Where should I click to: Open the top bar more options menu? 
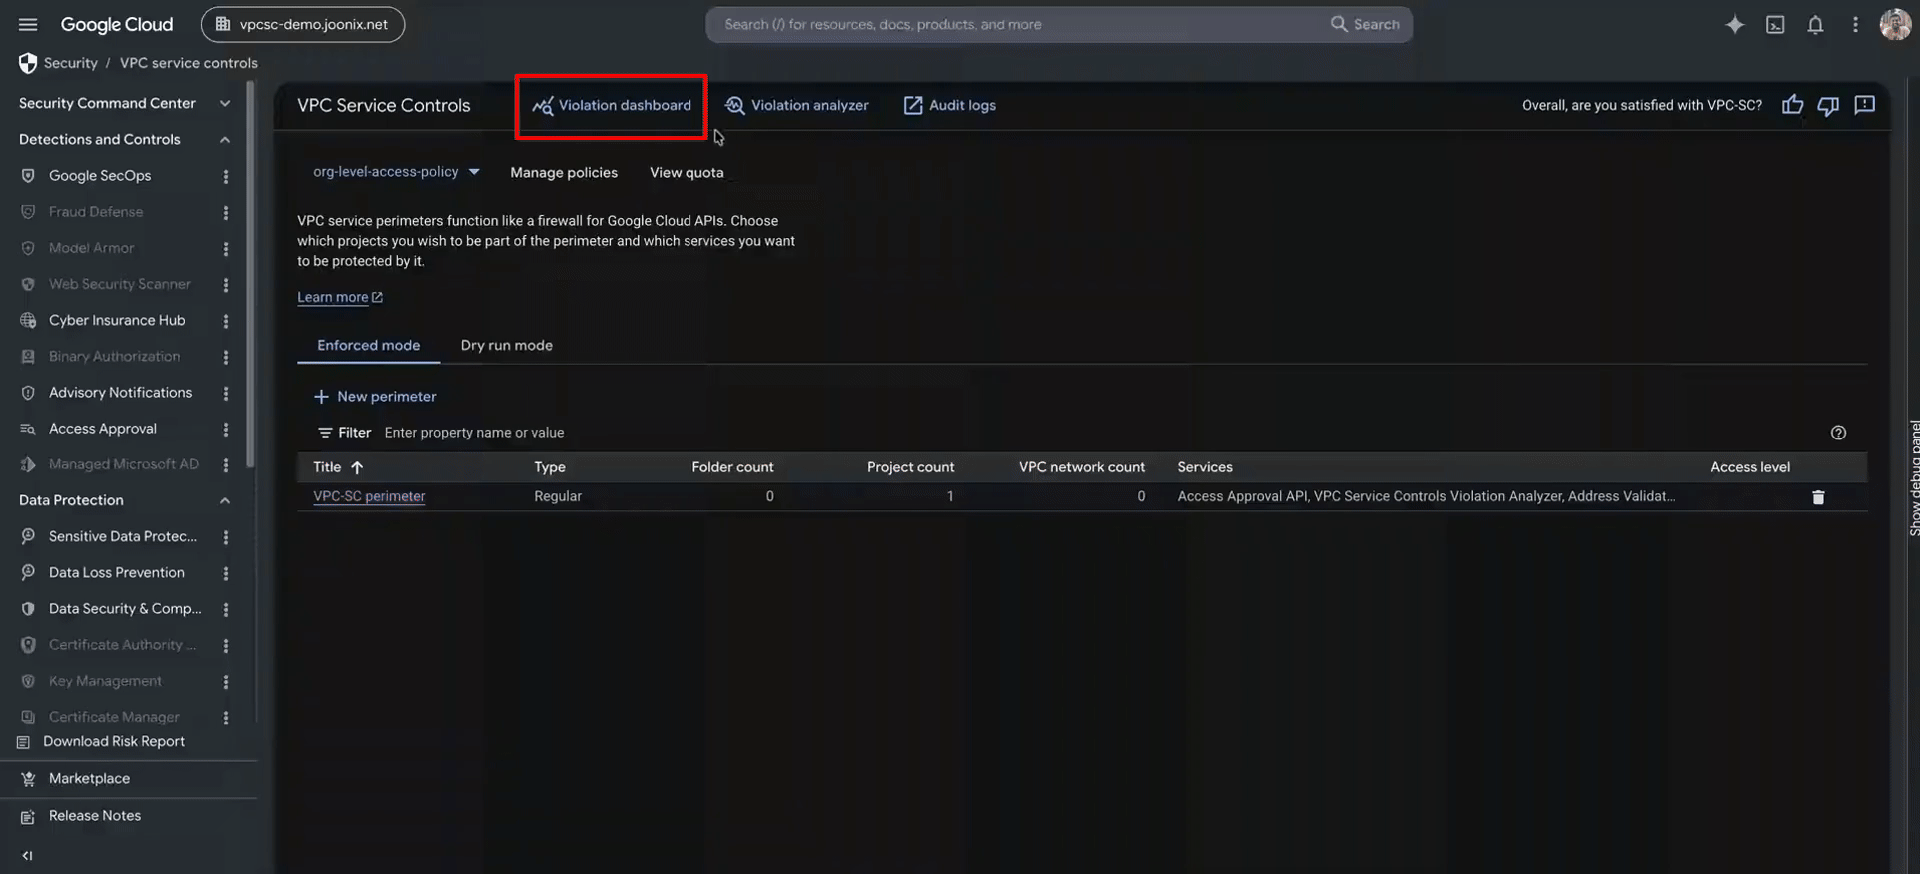point(1855,25)
